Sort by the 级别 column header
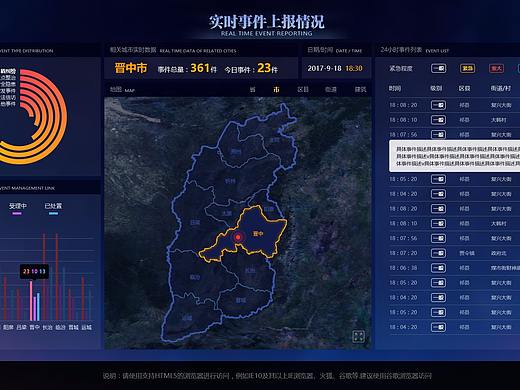The height and width of the screenshot is (390, 520). point(436,88)
